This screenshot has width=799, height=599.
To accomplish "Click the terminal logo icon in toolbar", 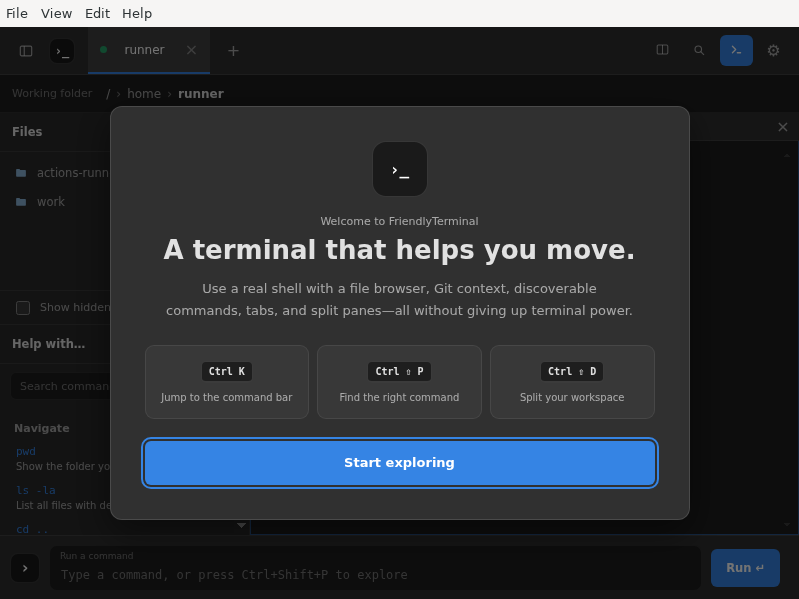I will (x=62, y=51).
